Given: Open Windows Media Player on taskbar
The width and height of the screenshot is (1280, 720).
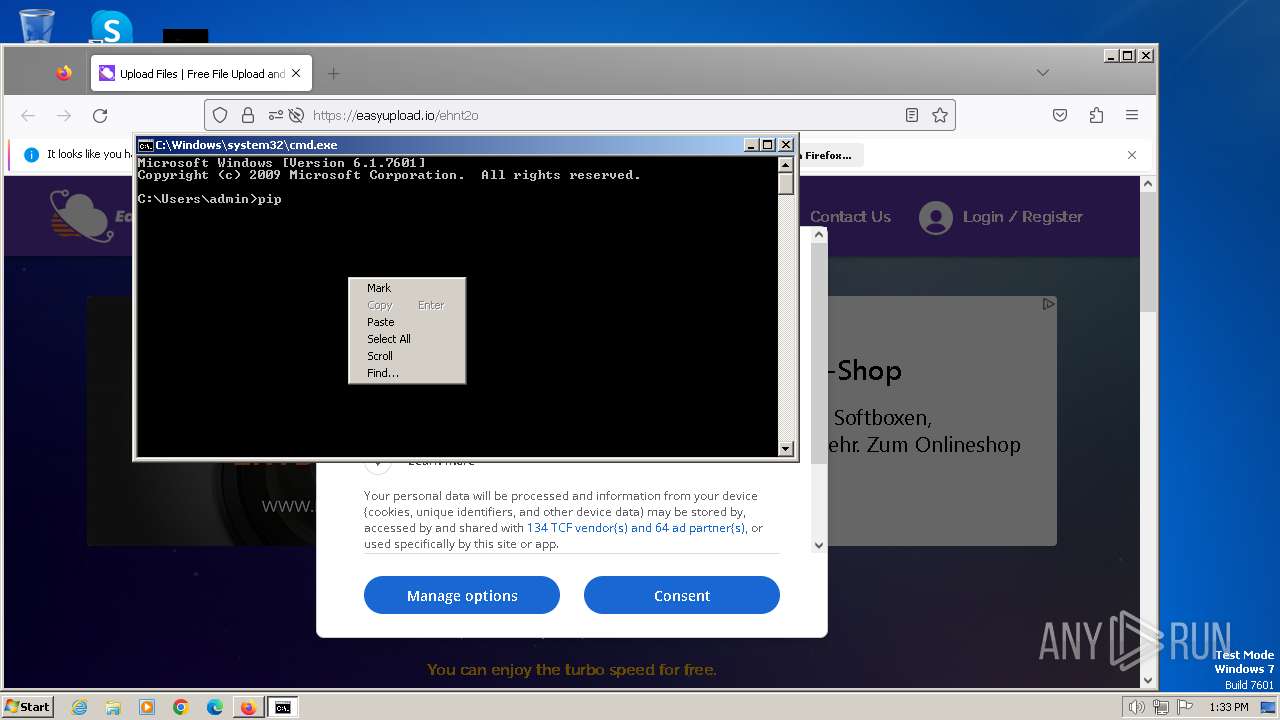Looking at the screenshot, I should coord(147,707).
